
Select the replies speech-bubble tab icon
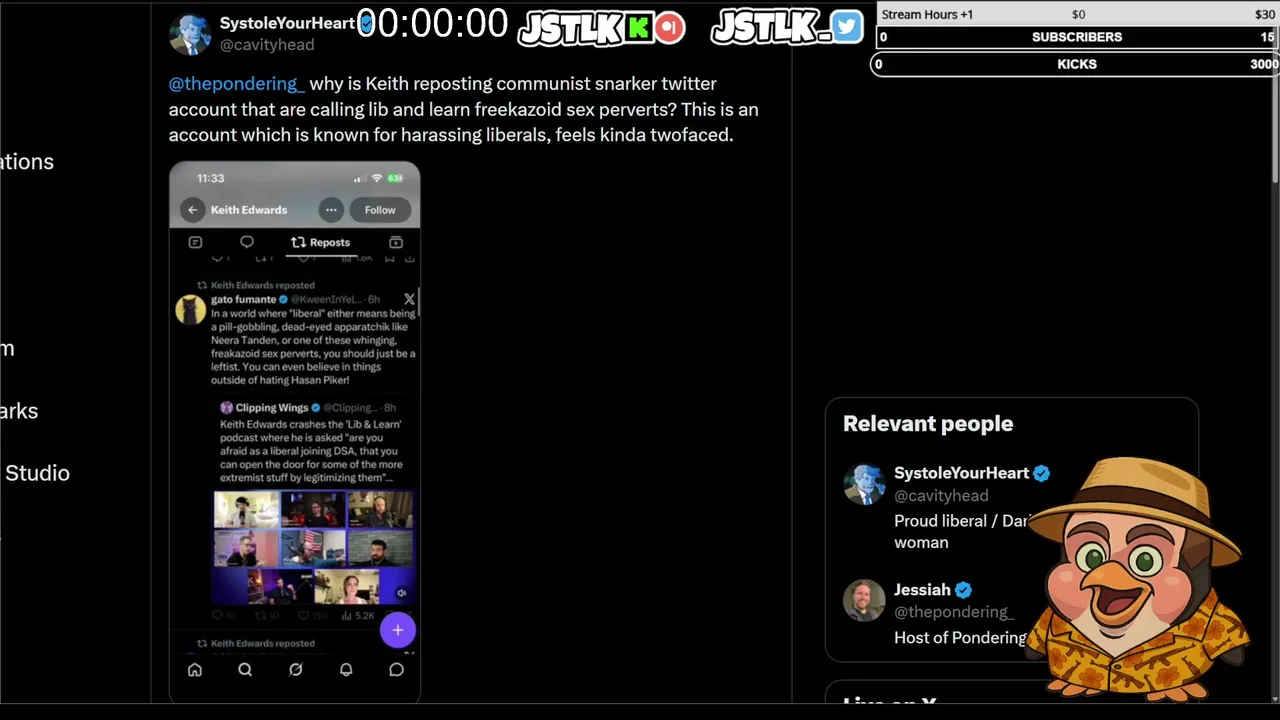[247, 242]
